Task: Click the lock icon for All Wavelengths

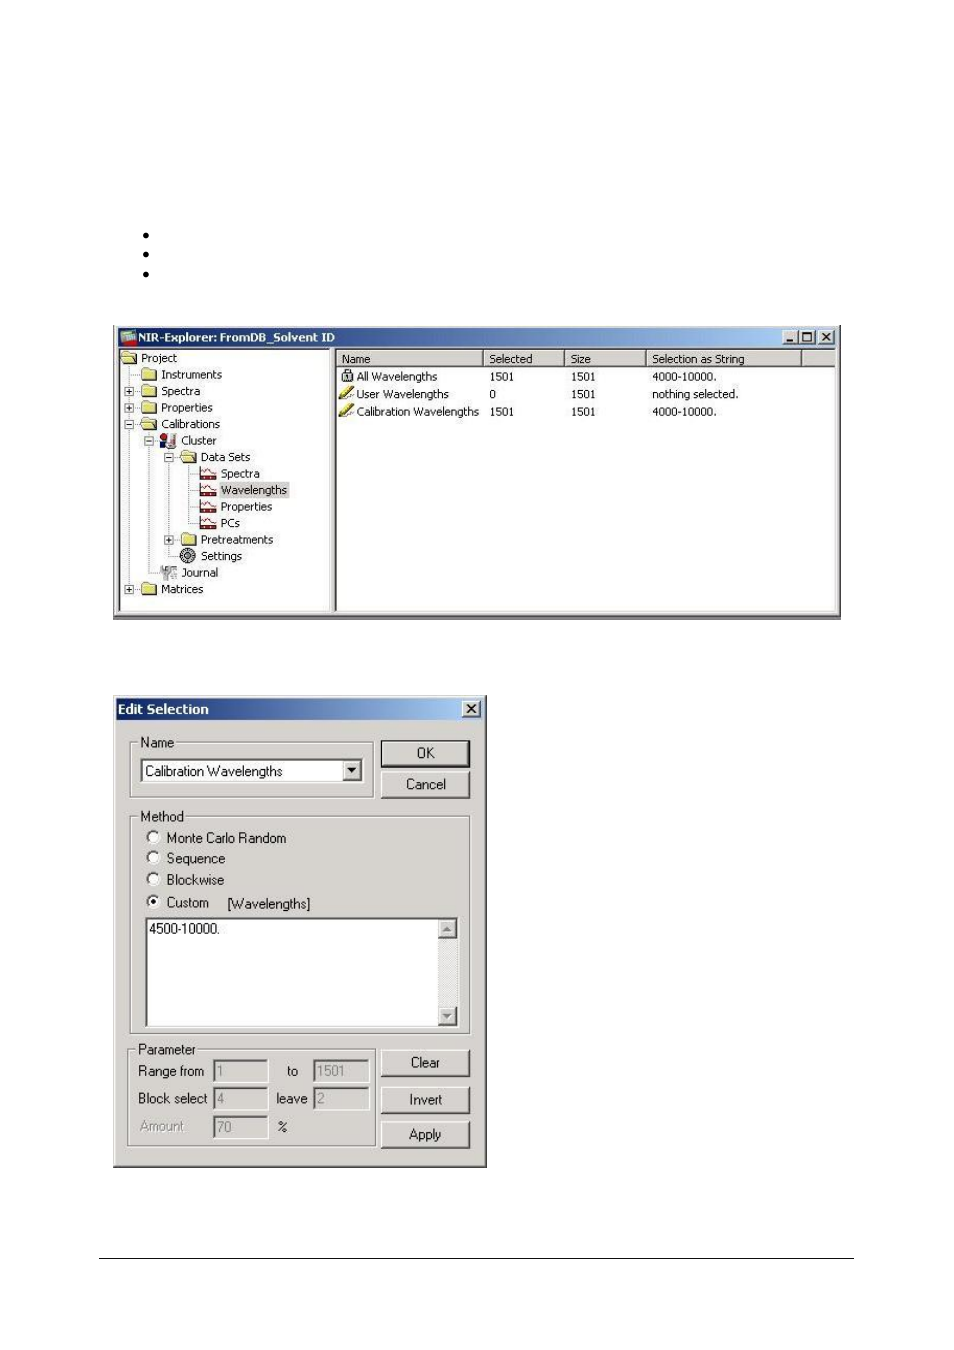Action: click(x=347, y=376)
